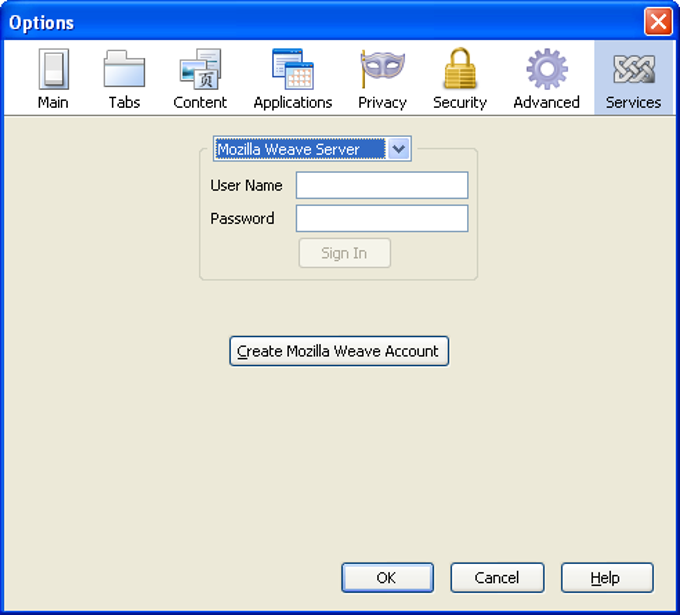
Task: Expand the Mozilla Weave Server dropdown
Action: 312,149
